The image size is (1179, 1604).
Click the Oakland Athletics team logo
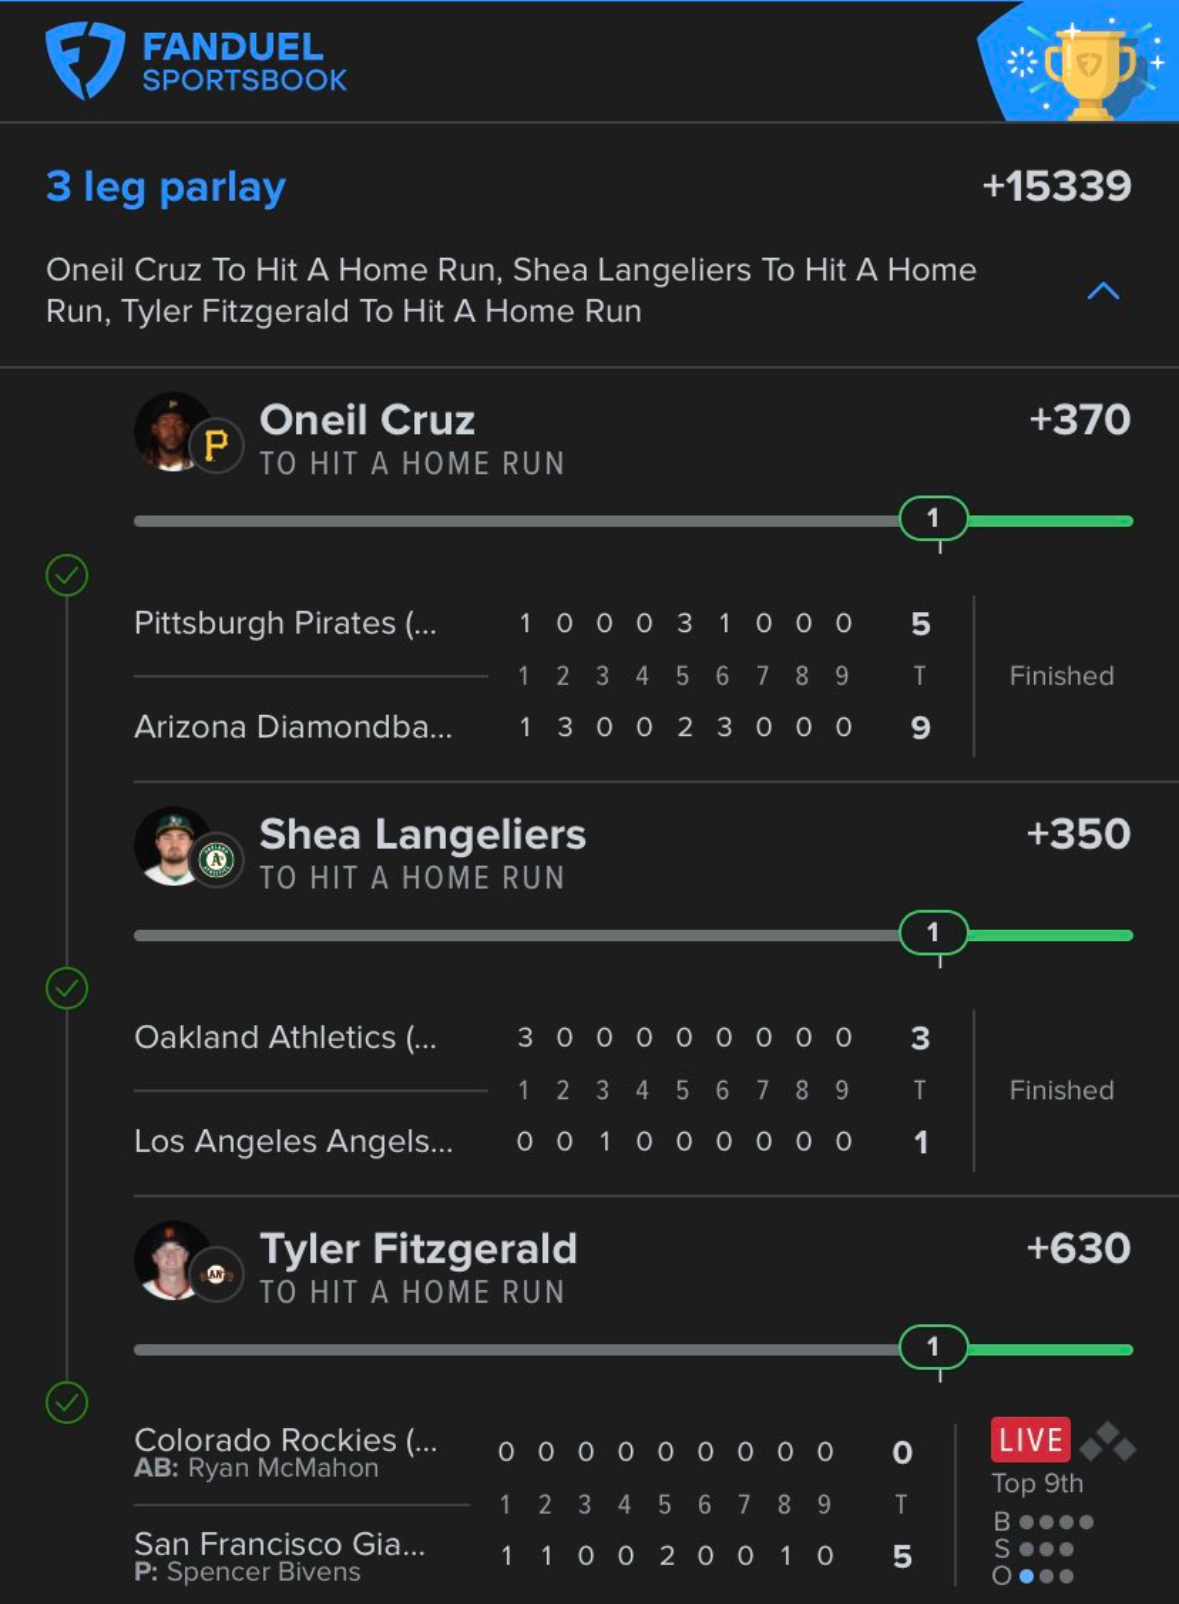pyautogui.click(x=216, y=860)
